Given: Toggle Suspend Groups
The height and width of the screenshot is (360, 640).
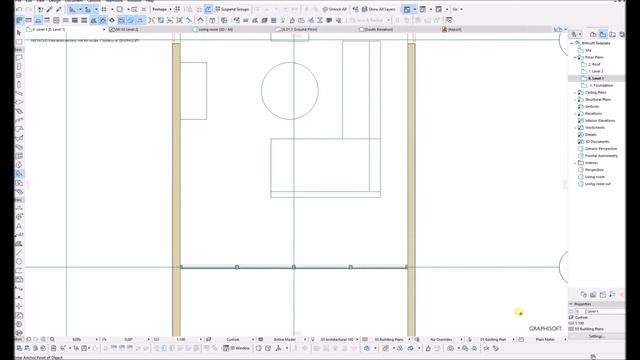Looking at the screenshot, I should tap(232, 9).
